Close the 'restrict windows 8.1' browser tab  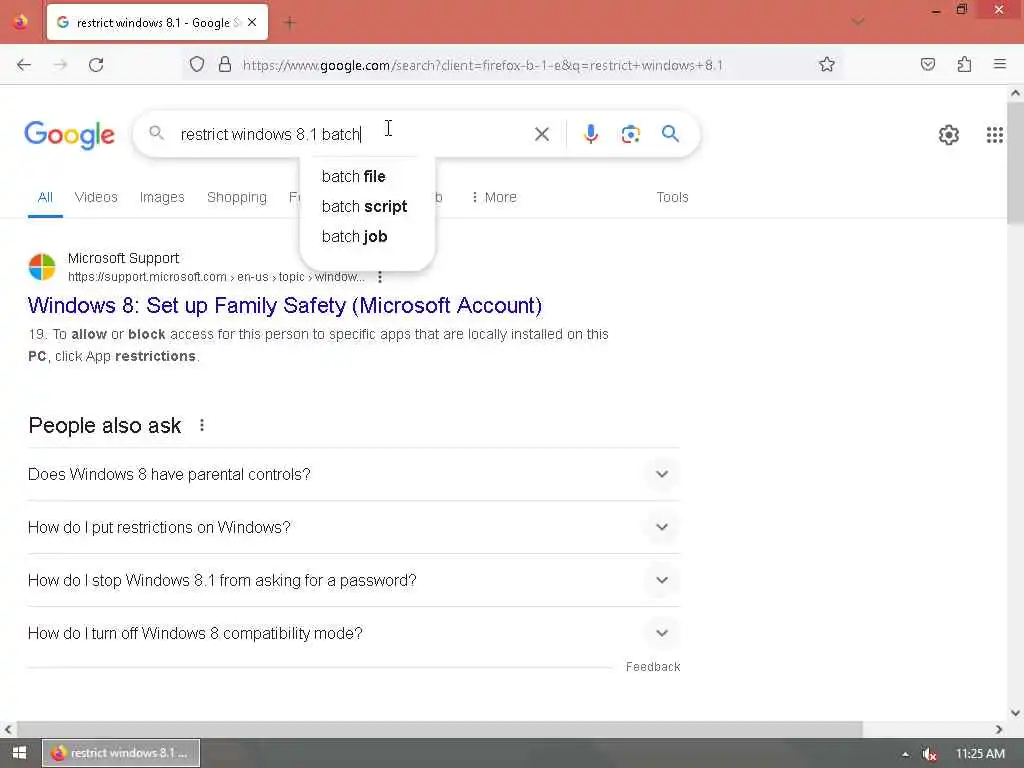point(252,23)
